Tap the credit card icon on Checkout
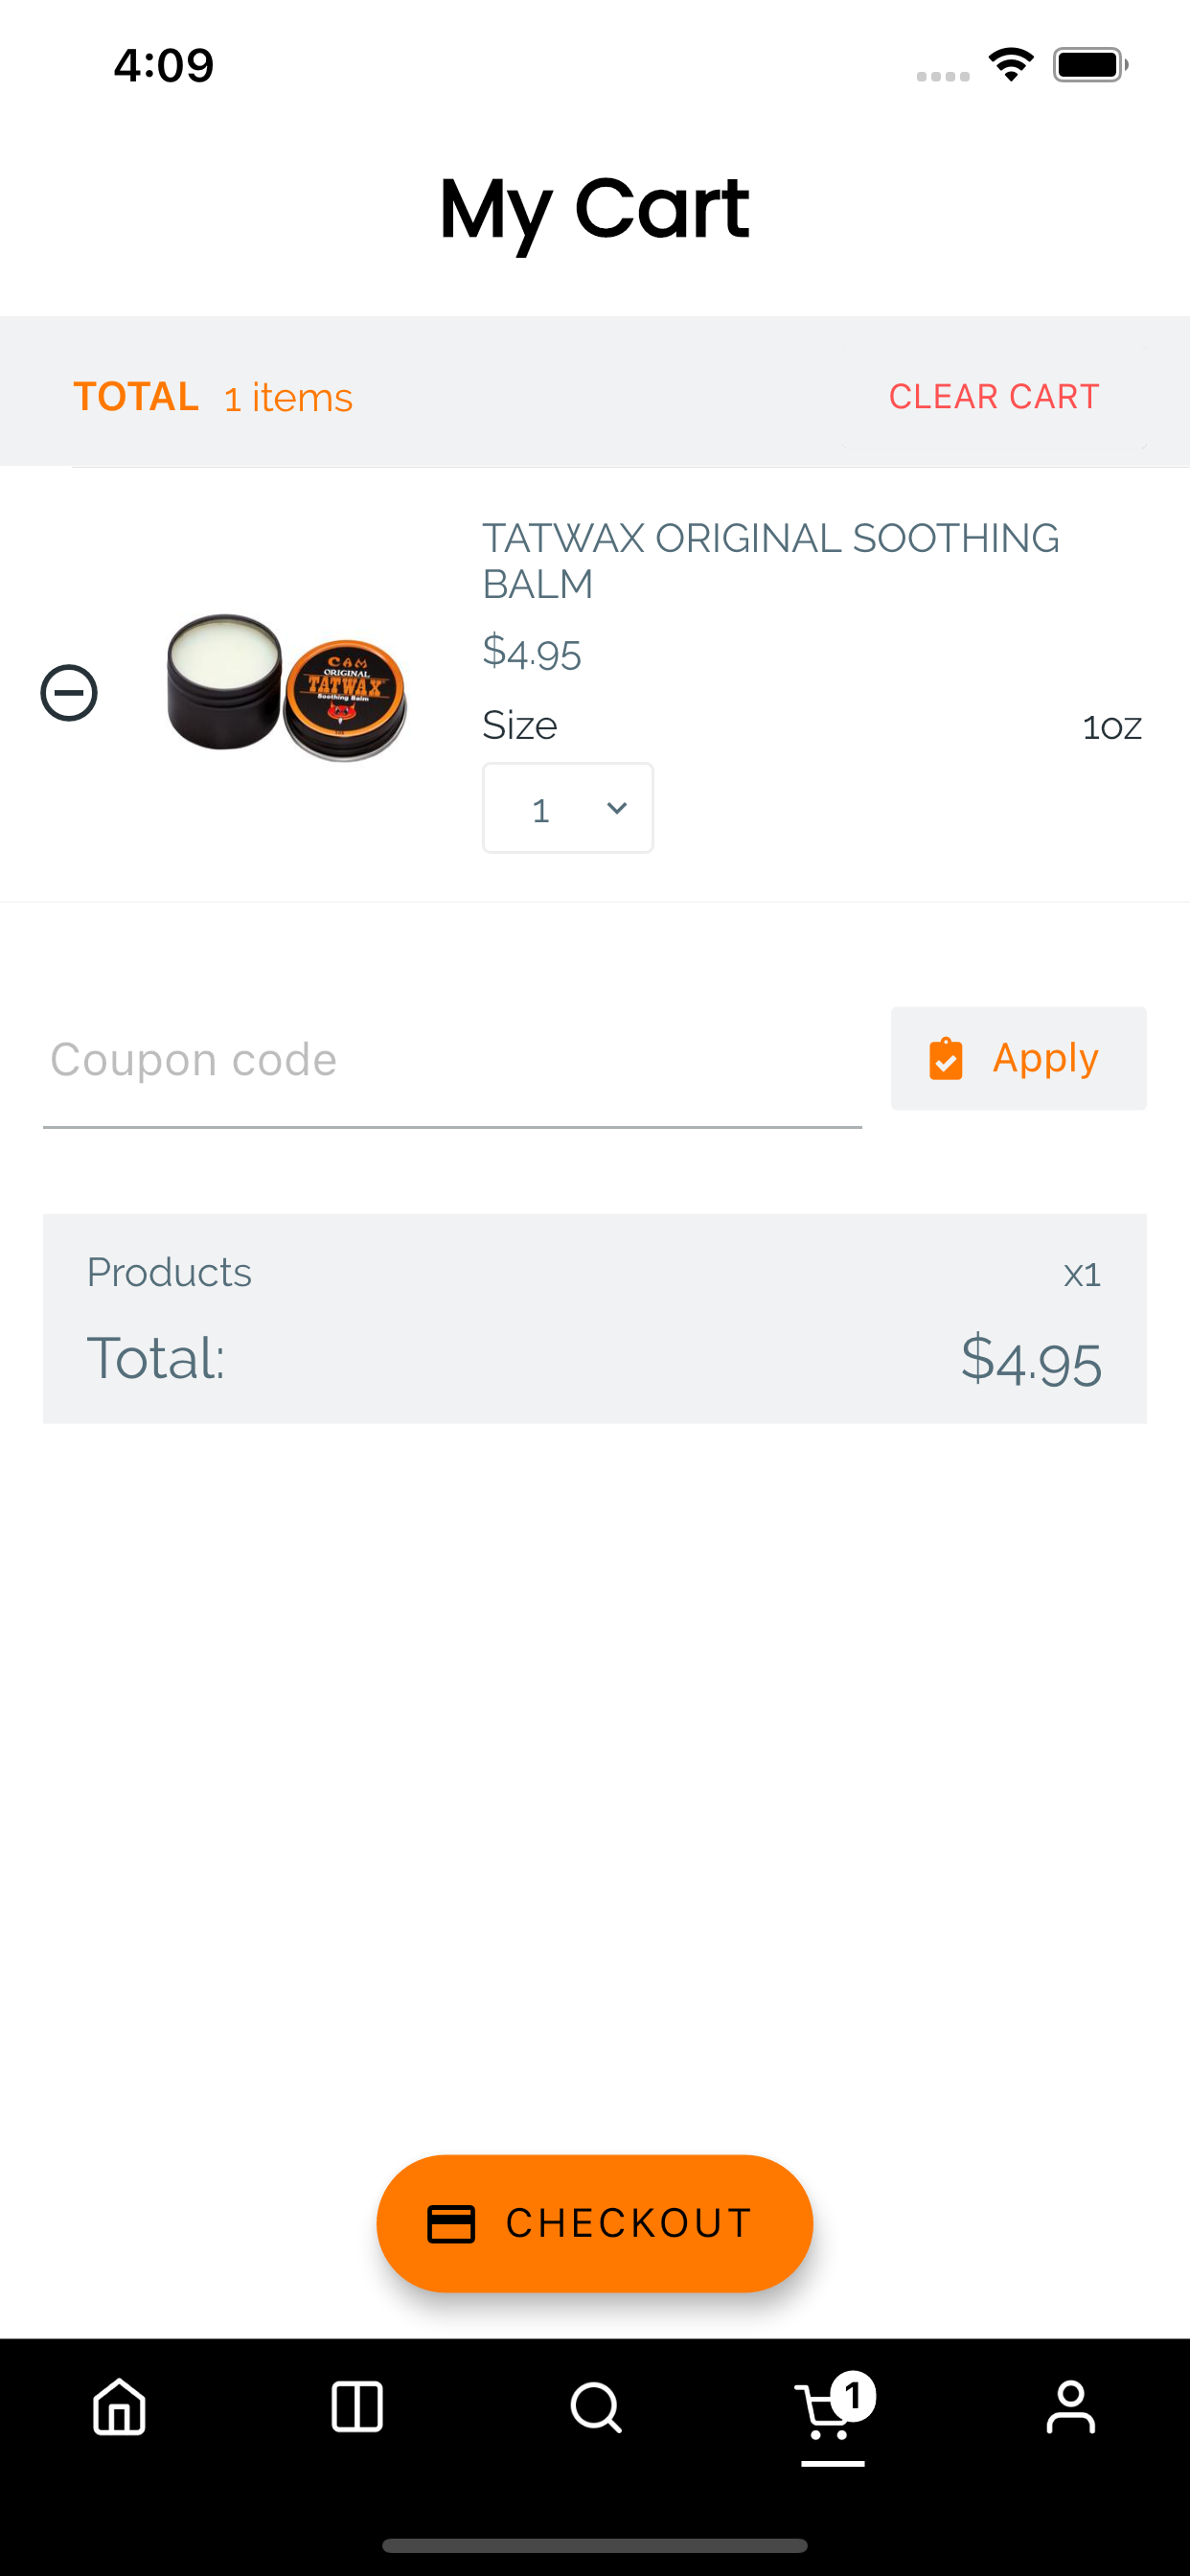The height and width of the screenshot is (2576, 1190). tap(451, 2224)
